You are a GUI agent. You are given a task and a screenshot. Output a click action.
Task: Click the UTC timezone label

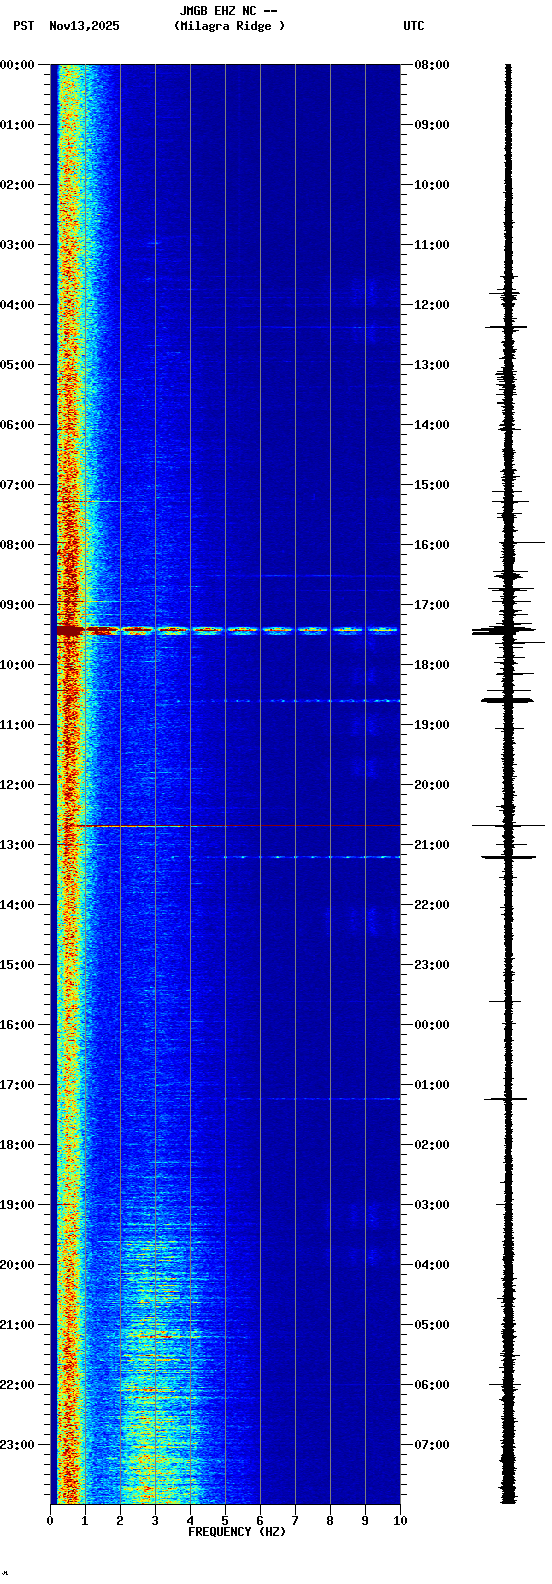(414, 26)
